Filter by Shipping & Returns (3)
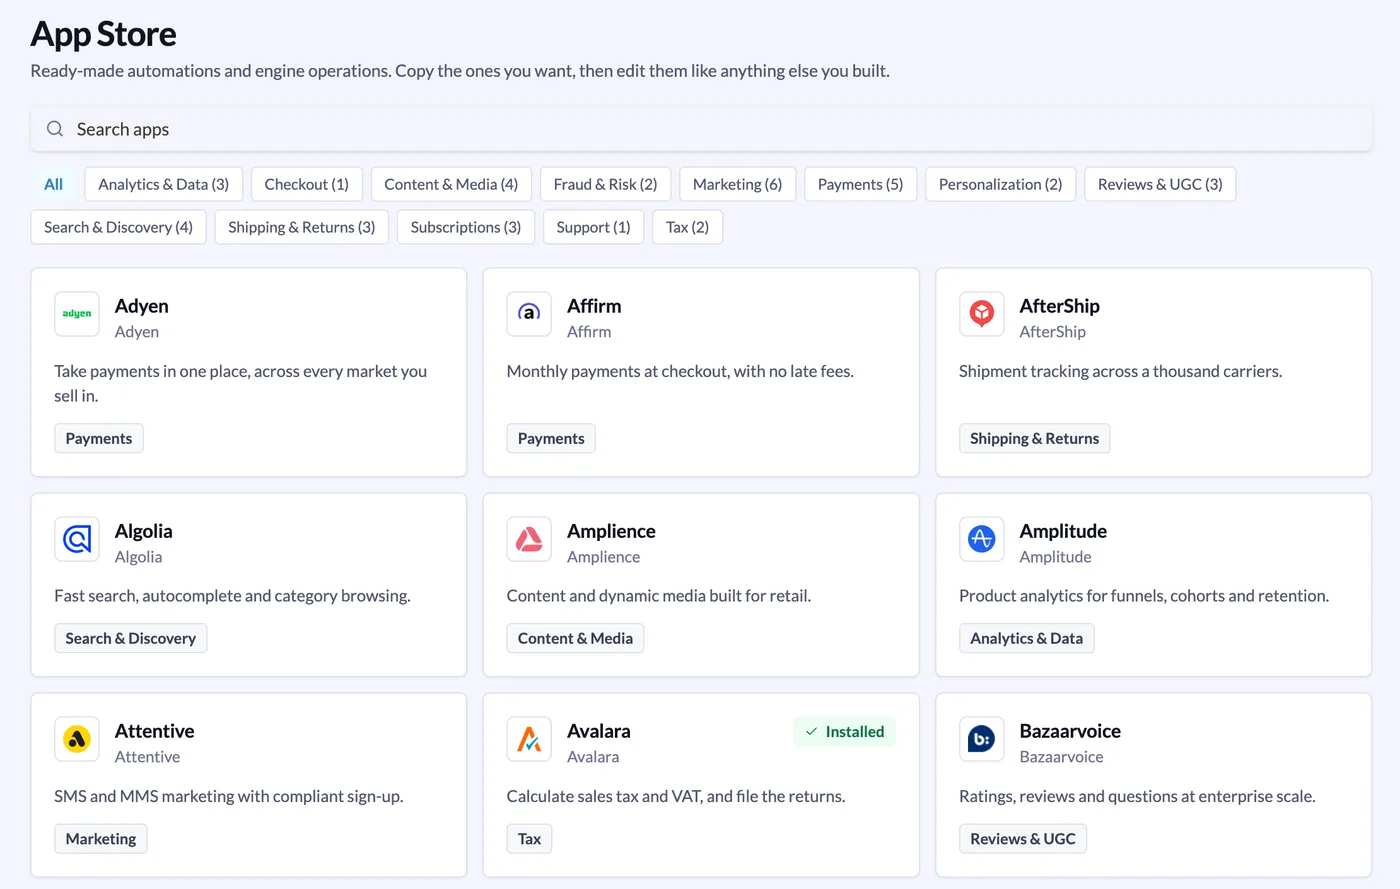 pos(302,227)
